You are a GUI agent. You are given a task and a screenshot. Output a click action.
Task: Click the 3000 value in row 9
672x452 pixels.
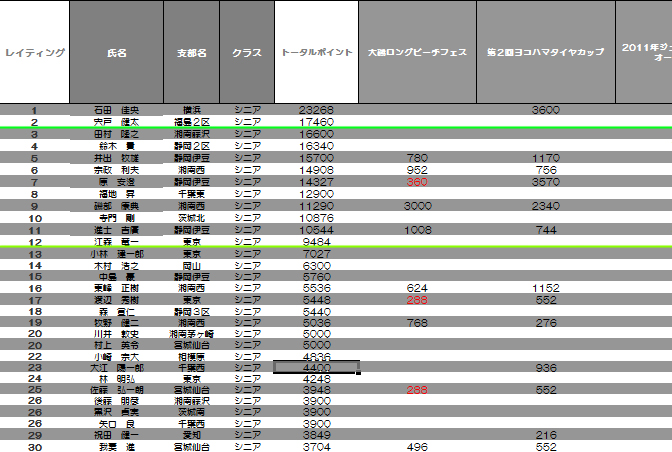[x=417, y=206]
